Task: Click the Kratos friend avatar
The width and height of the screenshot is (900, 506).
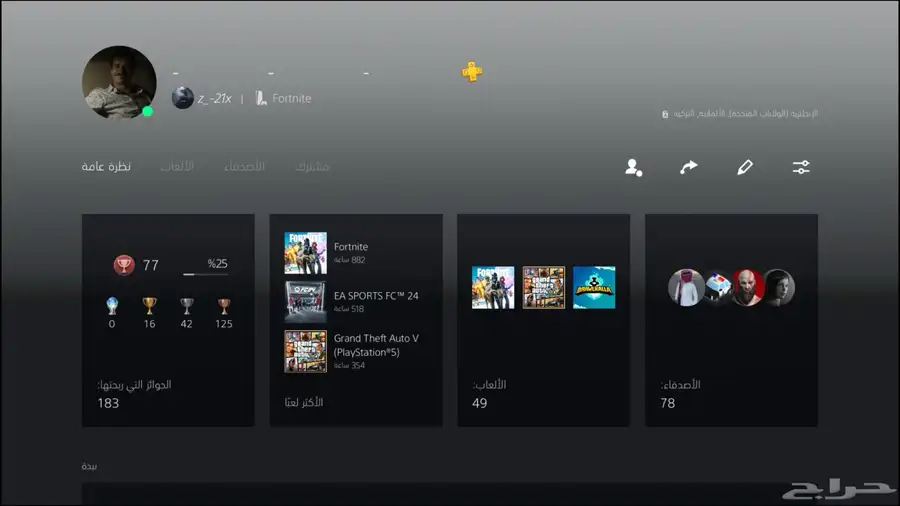Action: (748, 287)
